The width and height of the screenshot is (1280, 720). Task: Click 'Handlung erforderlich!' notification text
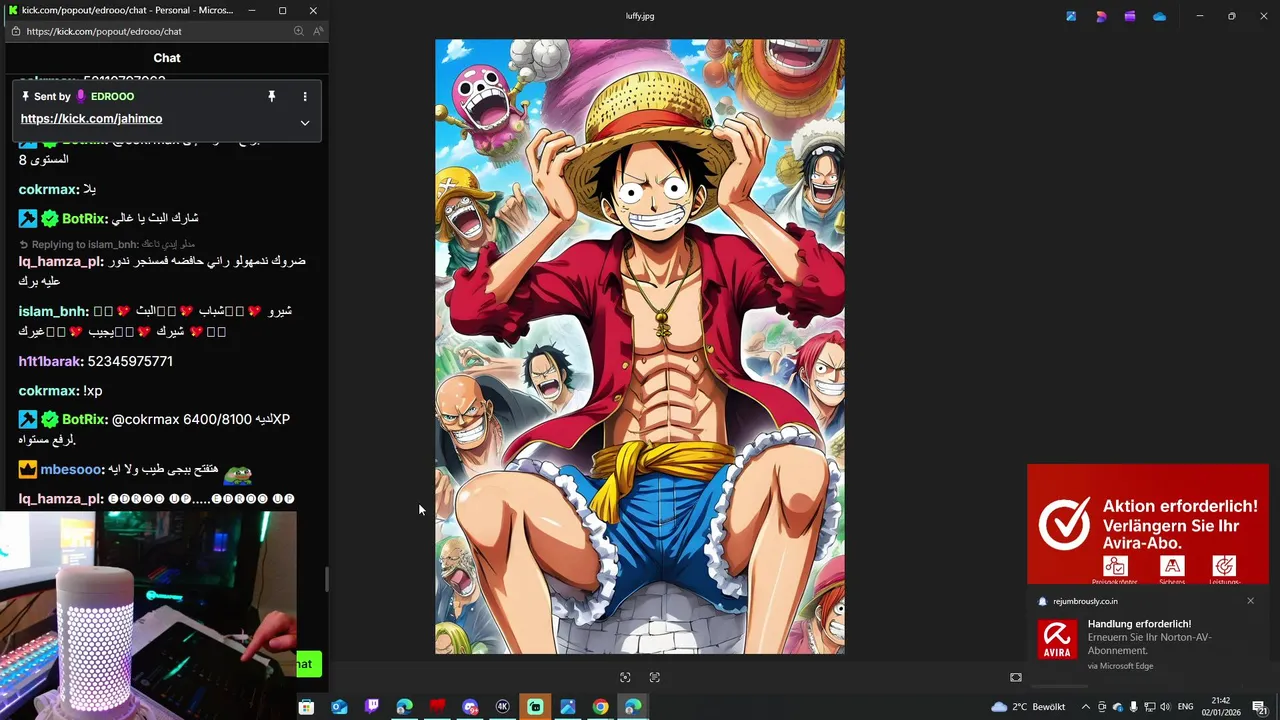pyautogui.click(x=1139, y=624)
